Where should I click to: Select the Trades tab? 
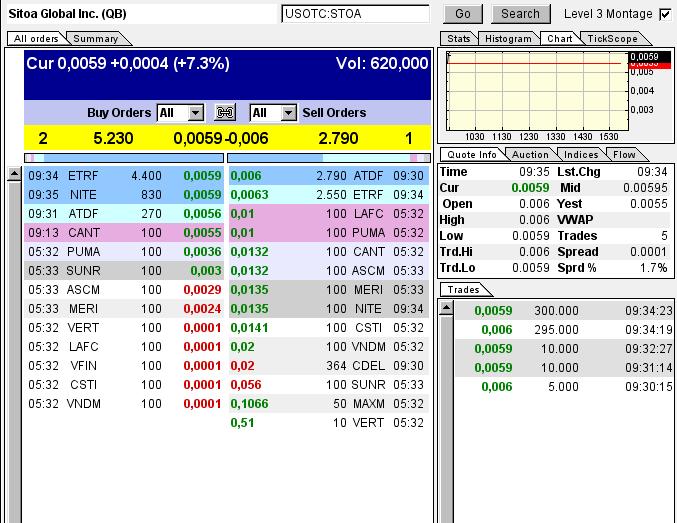coord(463,289)
